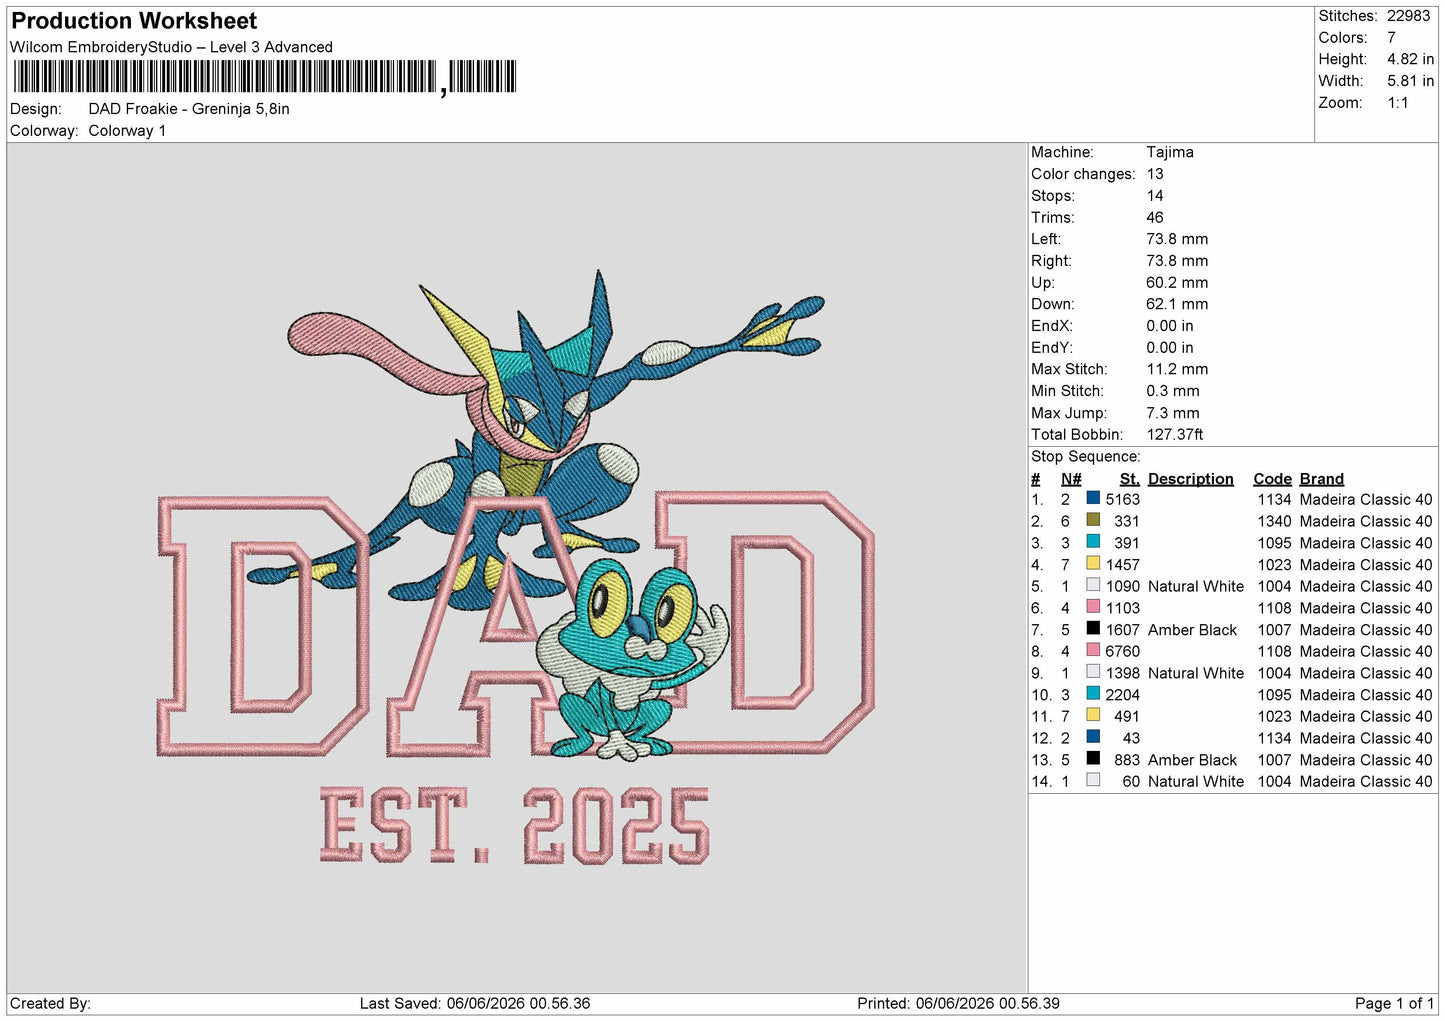This screenshot has width=1445, height=1021.
Task: Click the 'Description' column header
Action: point(1190,479)
